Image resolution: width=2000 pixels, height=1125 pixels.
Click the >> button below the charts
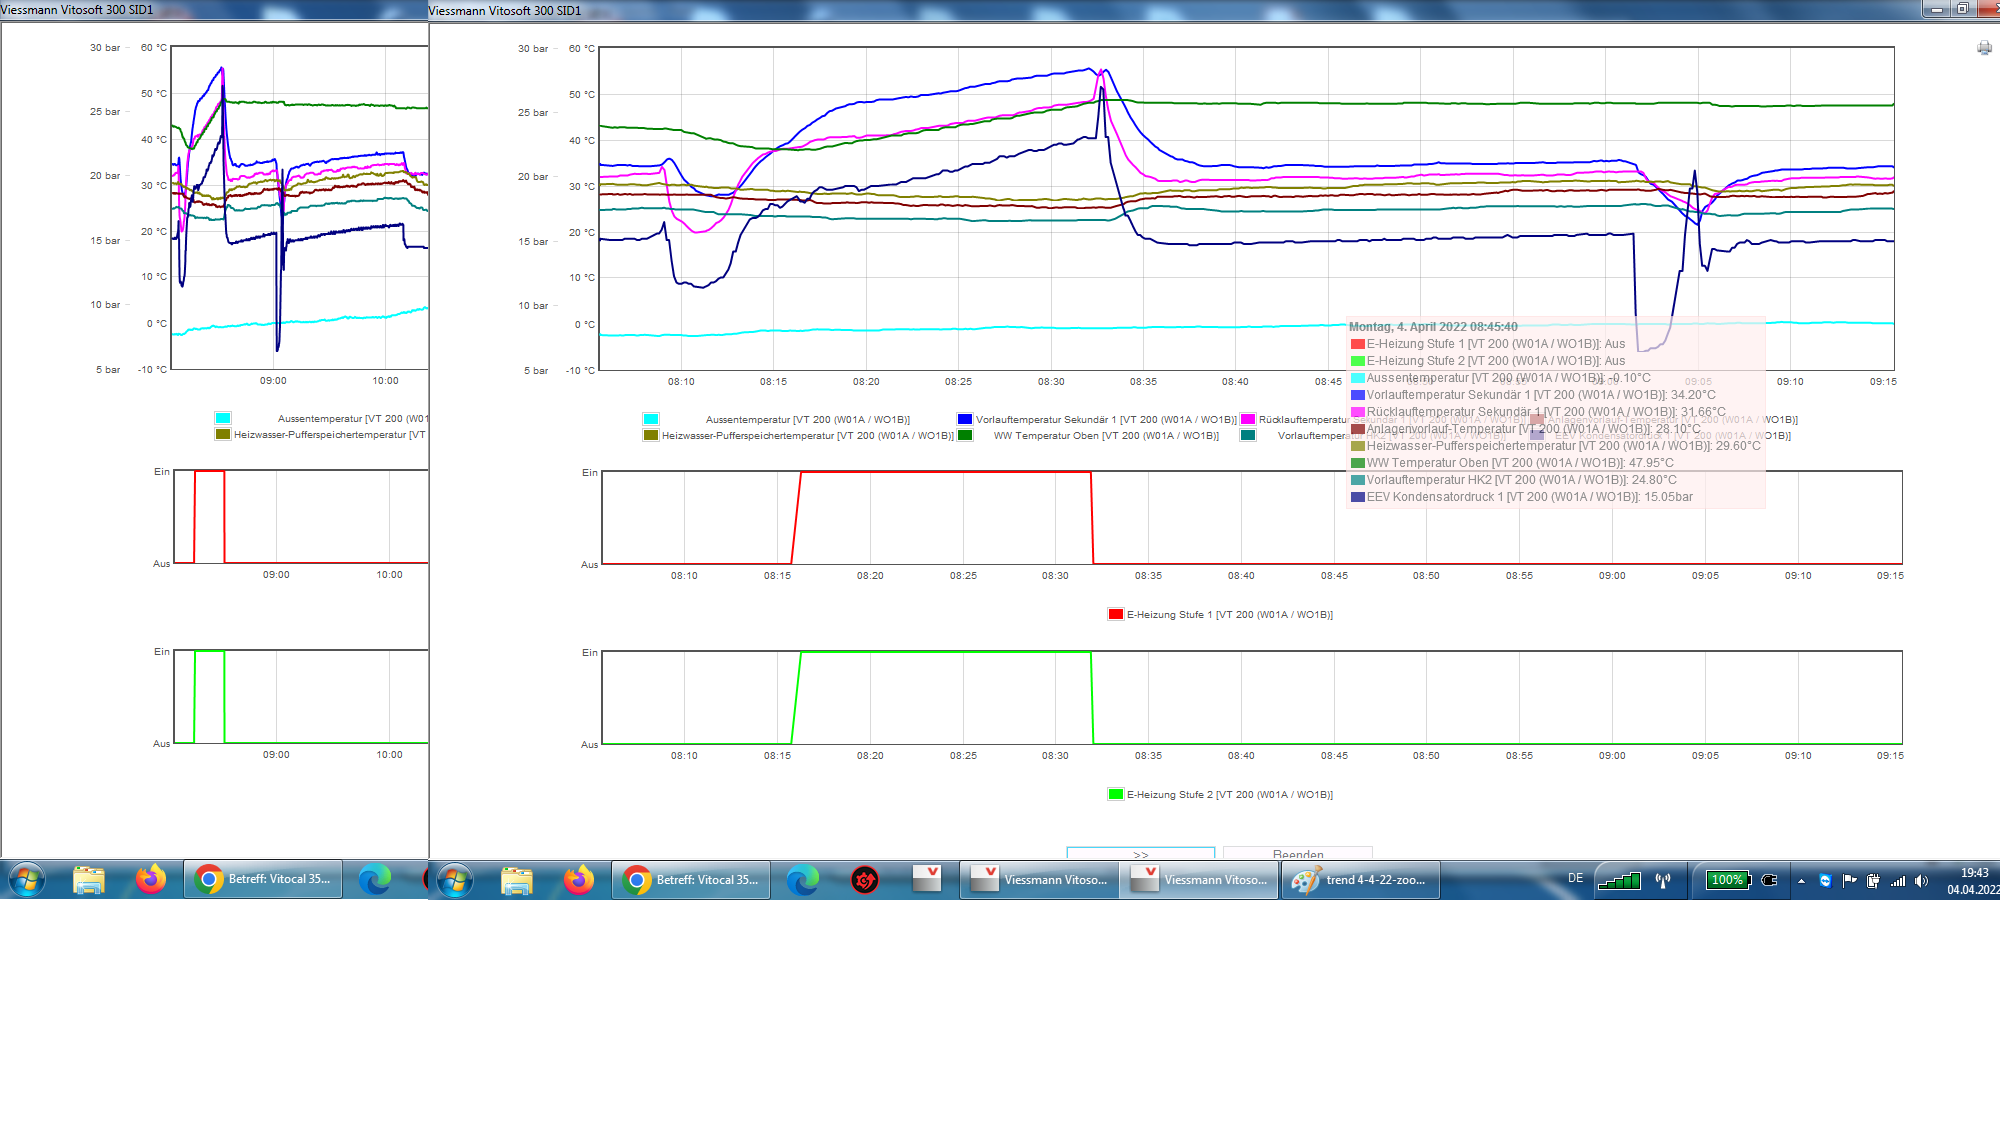coord(1140,854)
